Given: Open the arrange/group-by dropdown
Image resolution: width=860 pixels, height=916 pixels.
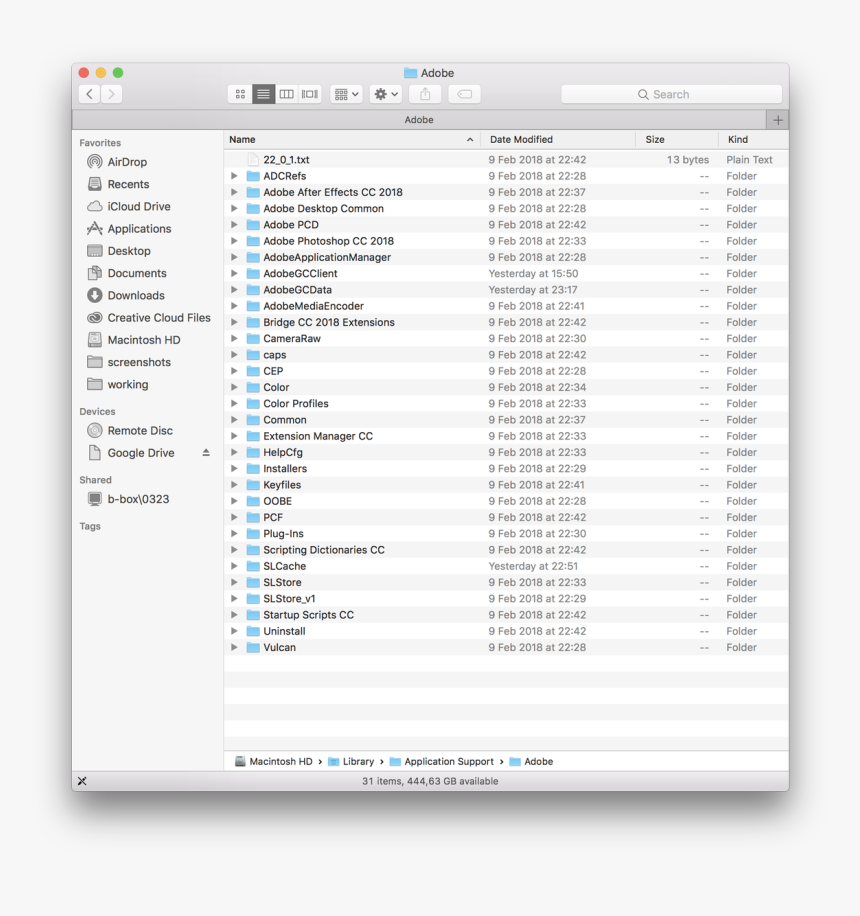Looking at the screenshot, I should [346, 94].
